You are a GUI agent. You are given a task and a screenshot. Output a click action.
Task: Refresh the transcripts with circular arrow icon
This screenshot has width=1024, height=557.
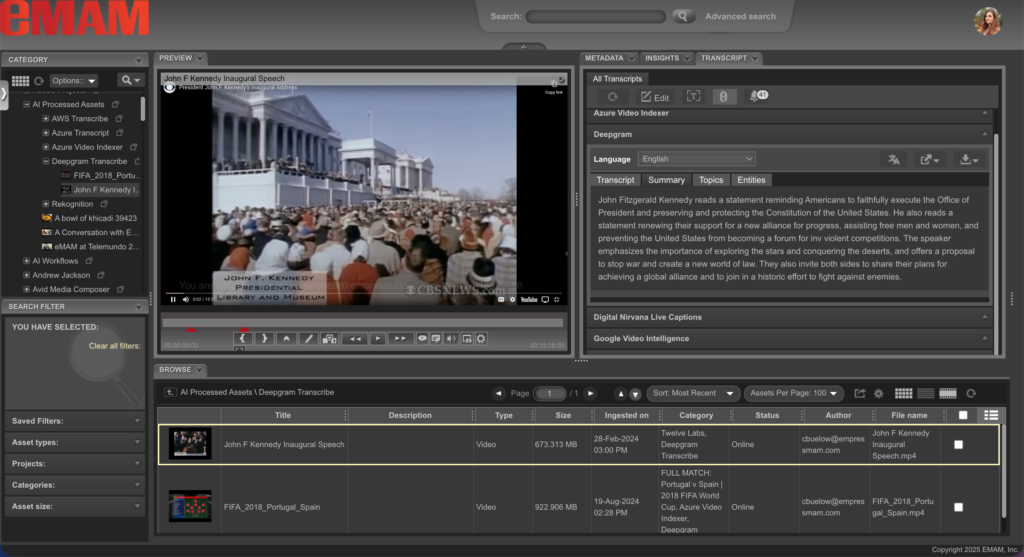(613, 97)
